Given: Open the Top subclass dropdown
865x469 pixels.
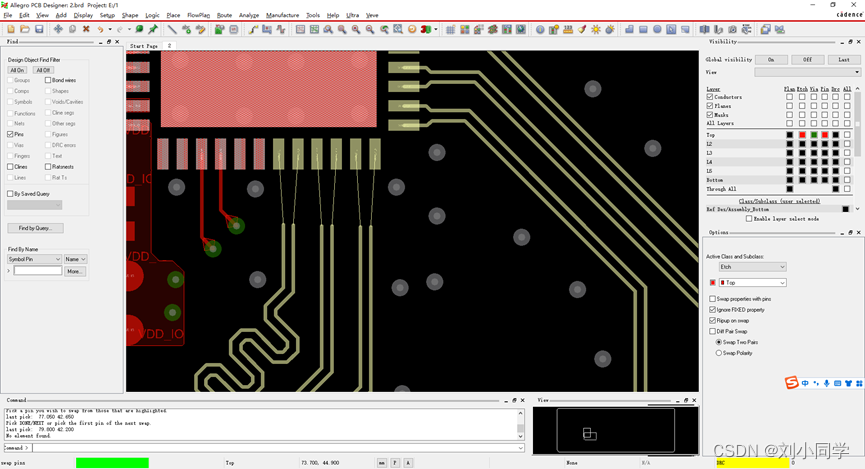Looking at the screenshot, I should [x=752, y=283].
